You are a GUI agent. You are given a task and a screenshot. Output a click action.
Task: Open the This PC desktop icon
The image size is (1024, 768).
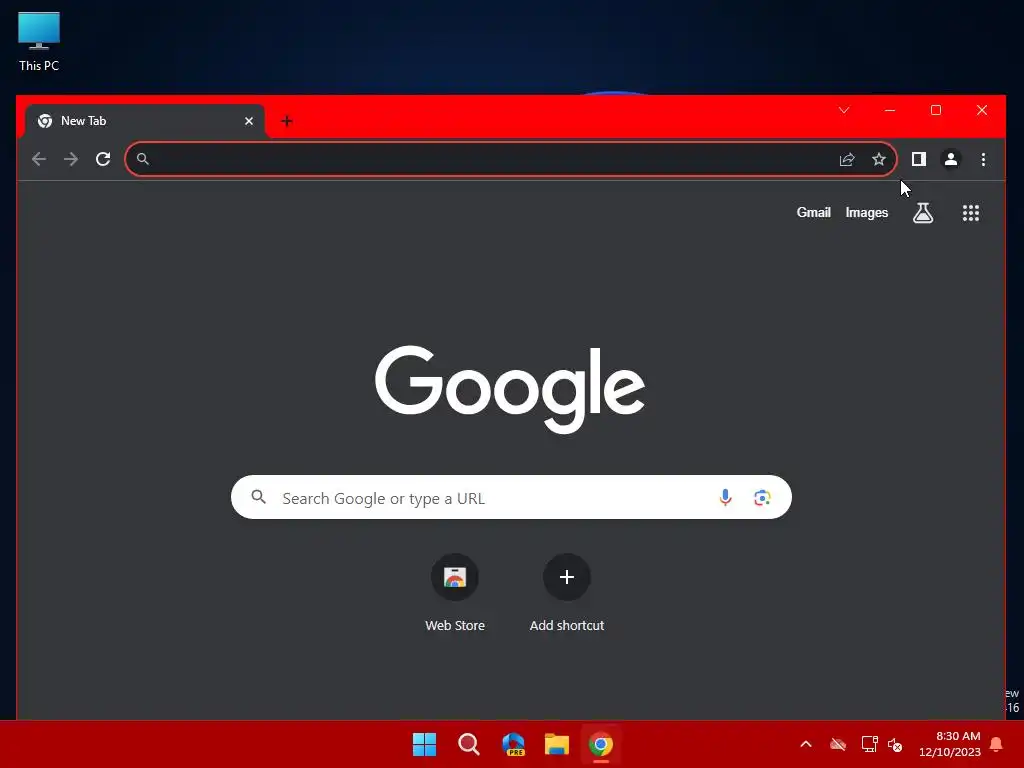[39, 41]
